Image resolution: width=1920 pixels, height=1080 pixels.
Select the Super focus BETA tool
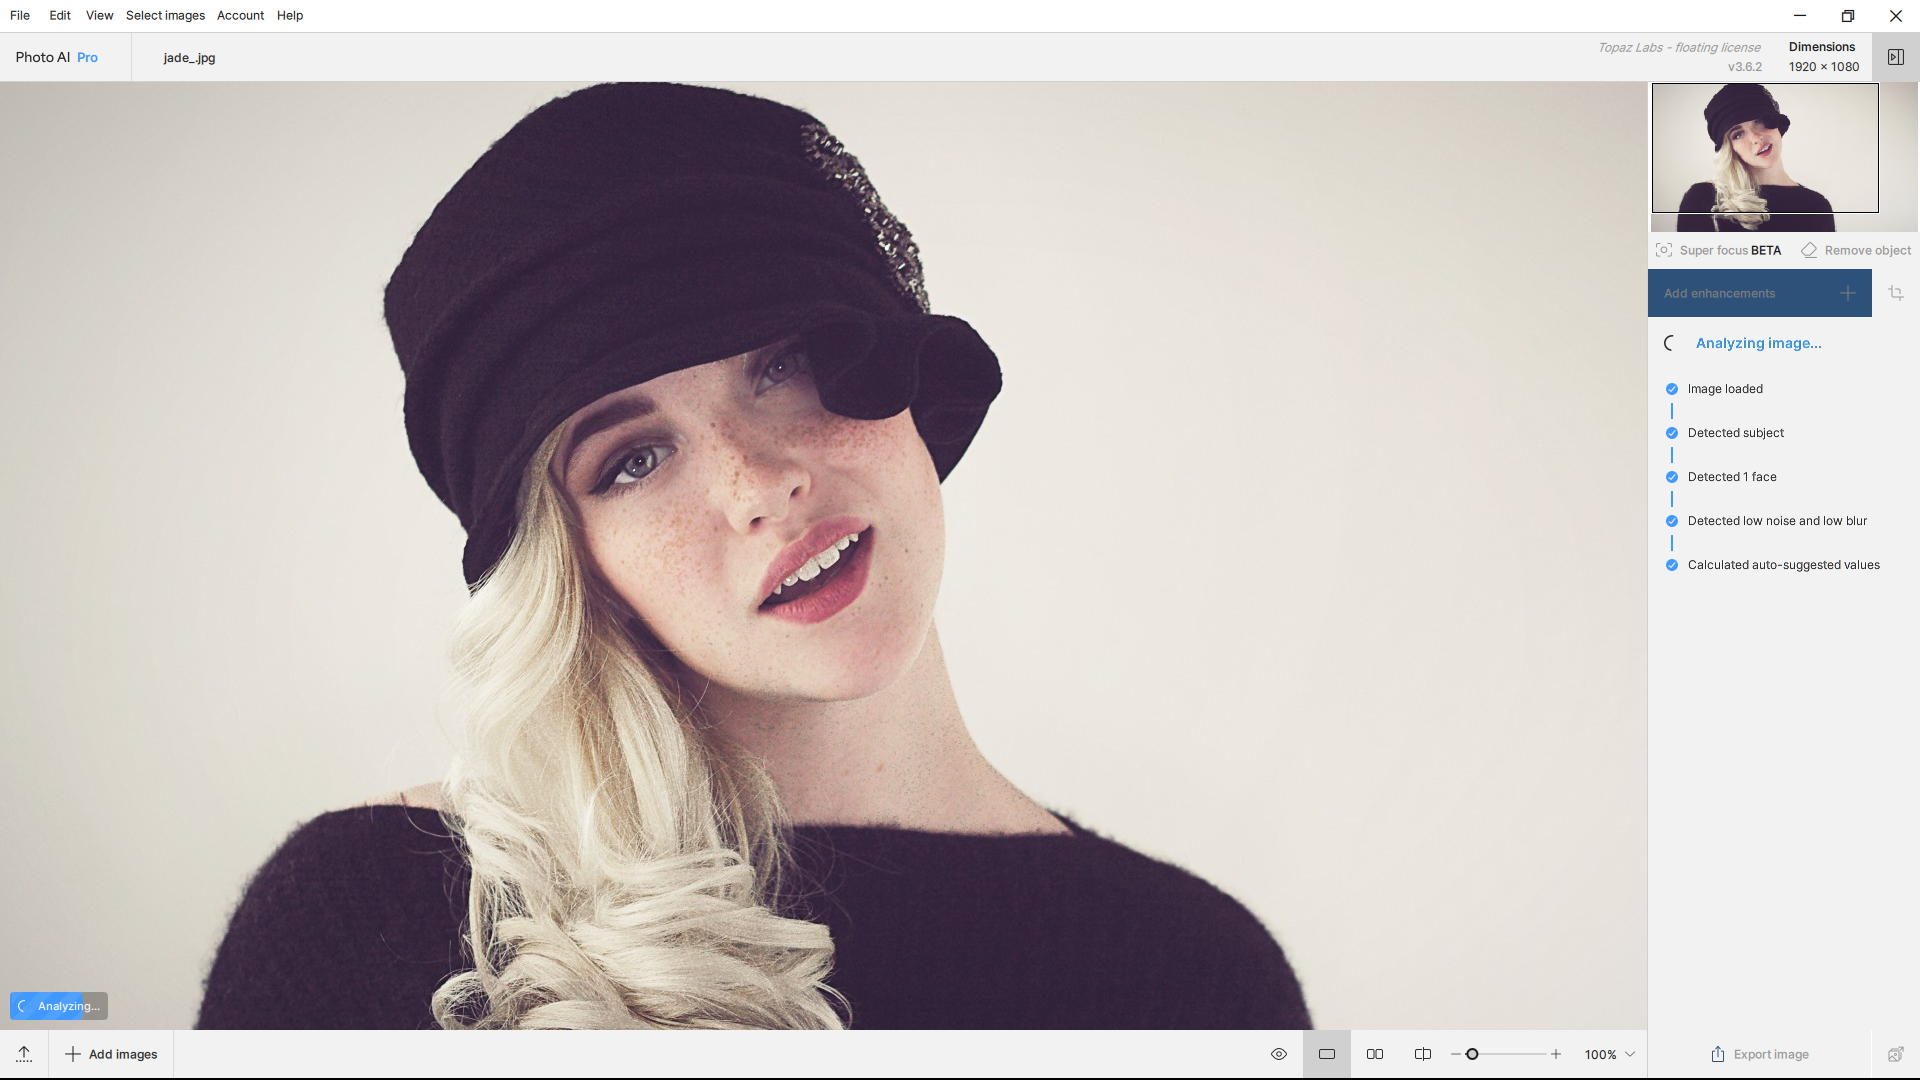click(x=1719, y=250)
